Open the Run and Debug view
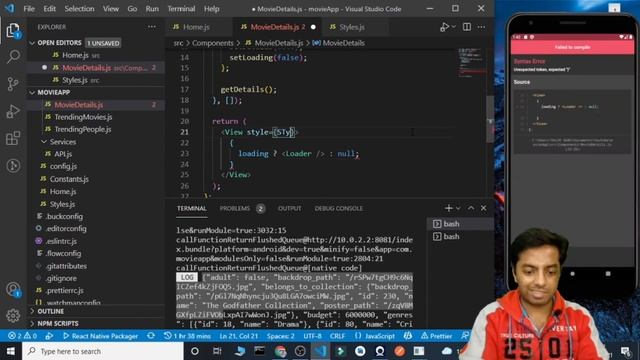 pos(13,111)
